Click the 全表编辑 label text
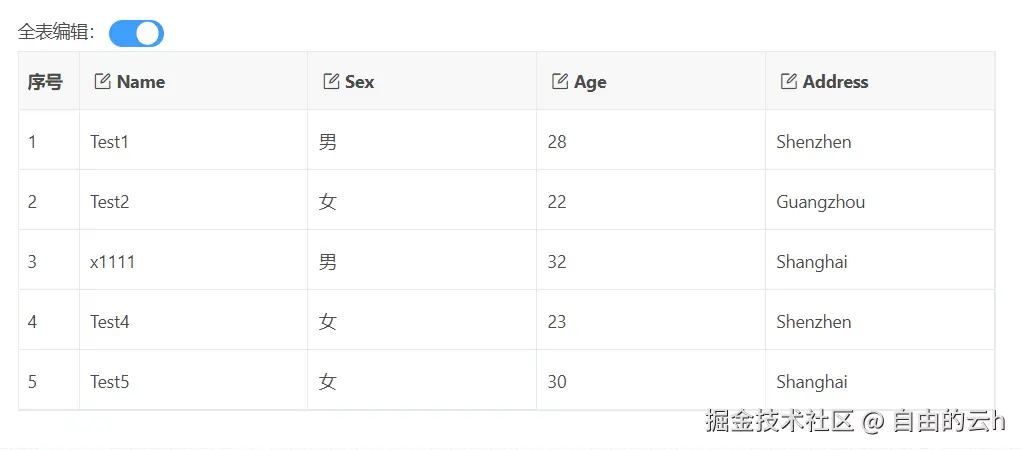The height and width of the screenshot is (450, 1022). [56, 33]
